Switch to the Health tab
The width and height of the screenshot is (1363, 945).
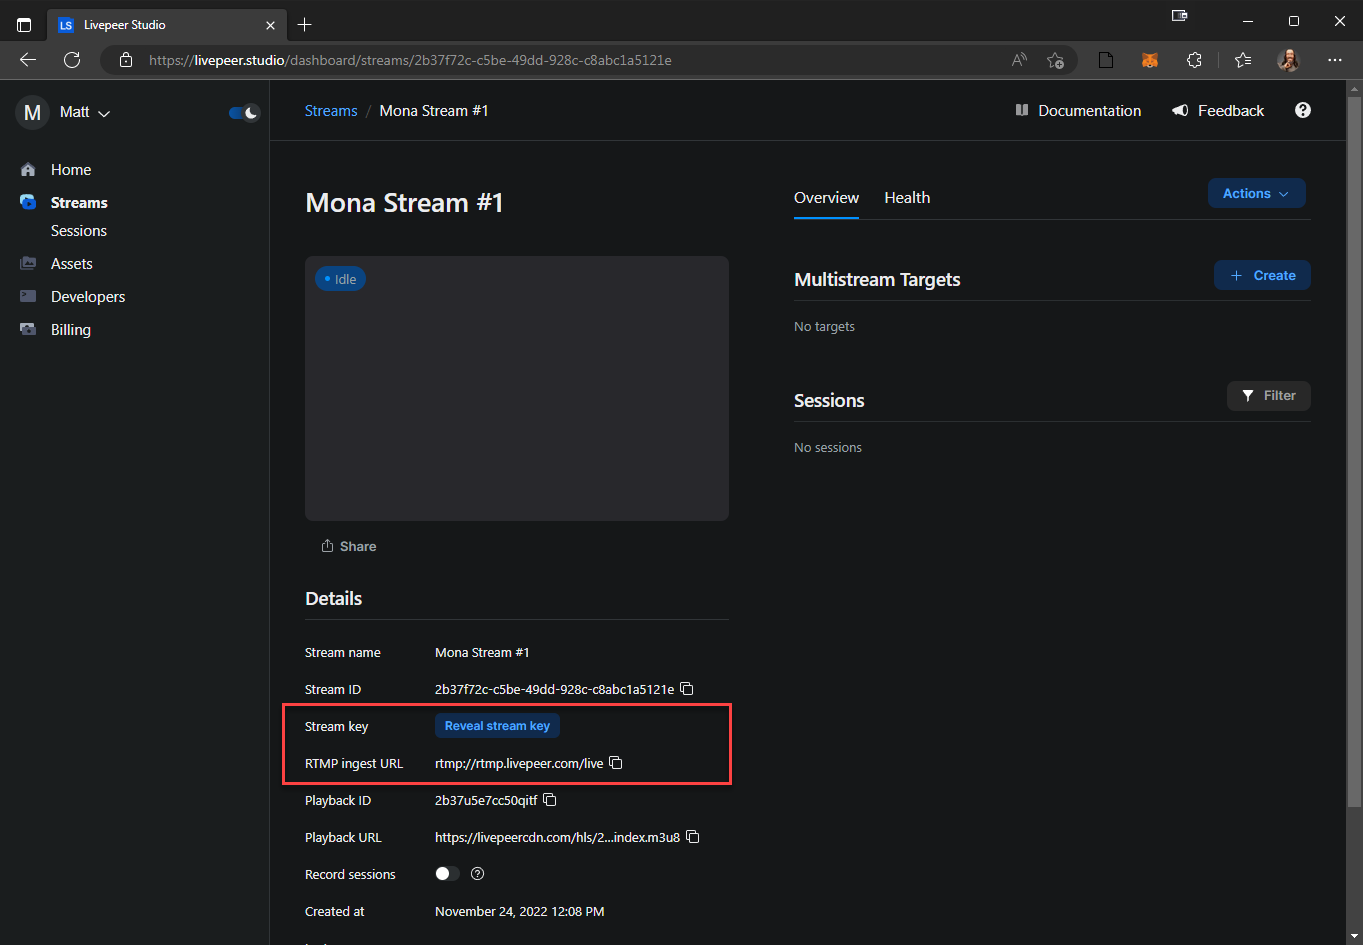click(907, 198)
